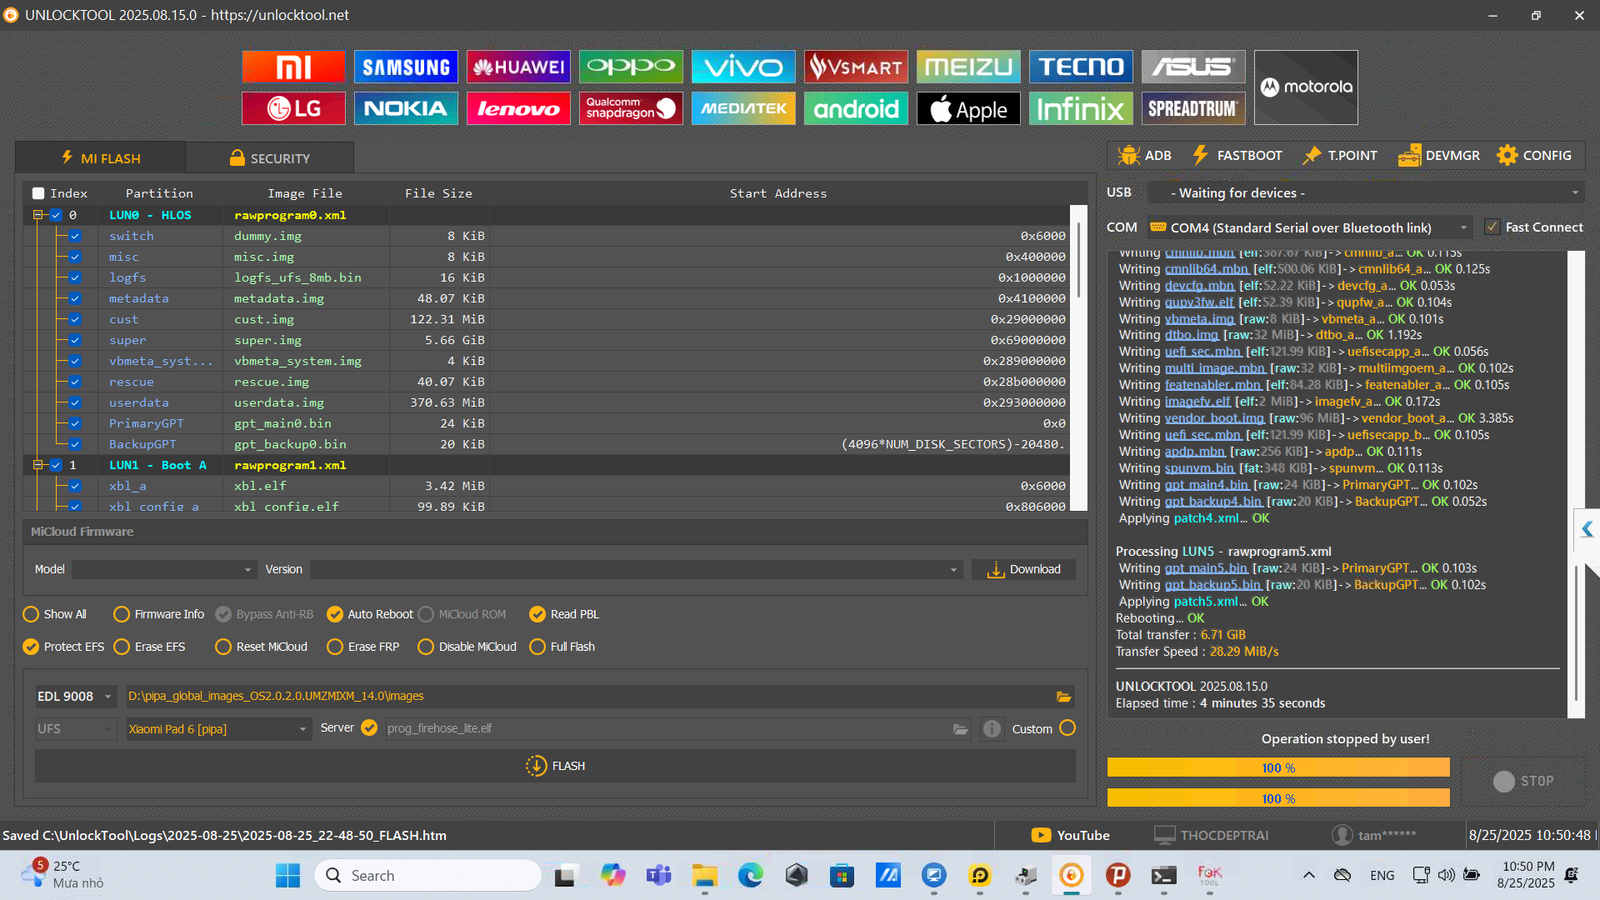The image size is (1600, 900).
Task: Open the Infinix brand module
Action: [x=1081, y=108]
